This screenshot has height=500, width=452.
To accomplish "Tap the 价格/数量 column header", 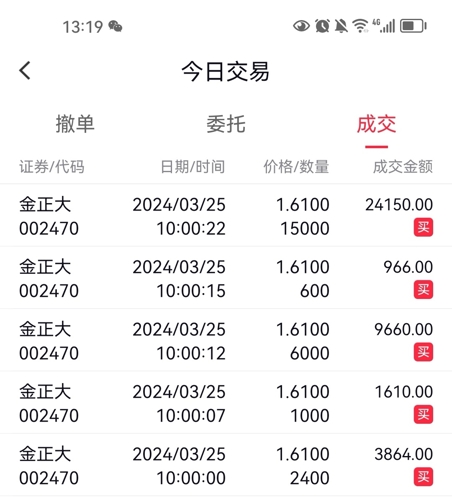I will 296,167.
